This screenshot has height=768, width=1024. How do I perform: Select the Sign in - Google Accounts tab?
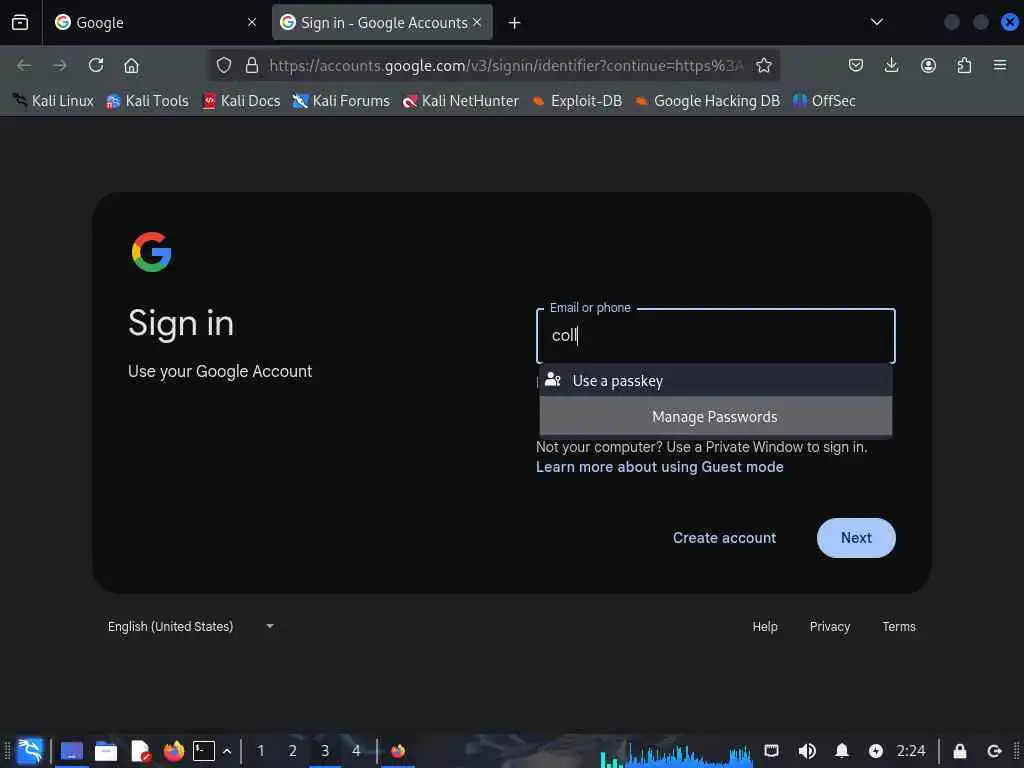click(382, 22)
